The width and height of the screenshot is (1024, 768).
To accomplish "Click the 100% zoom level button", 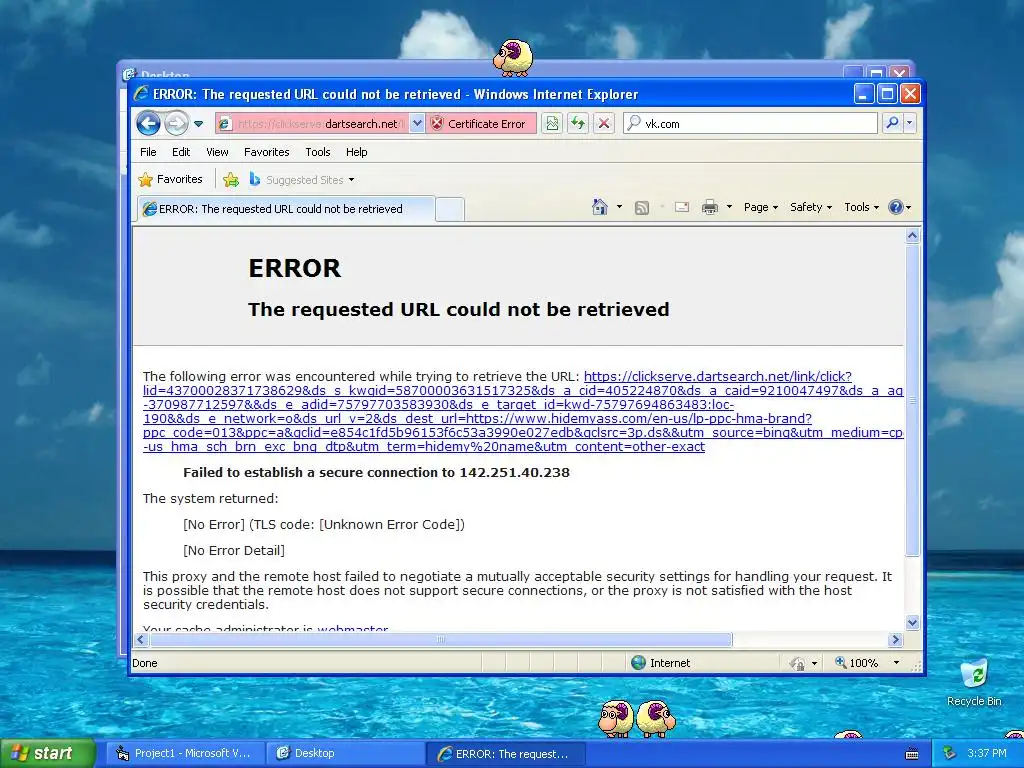I will pyautogui.click(x=856, y=663).
